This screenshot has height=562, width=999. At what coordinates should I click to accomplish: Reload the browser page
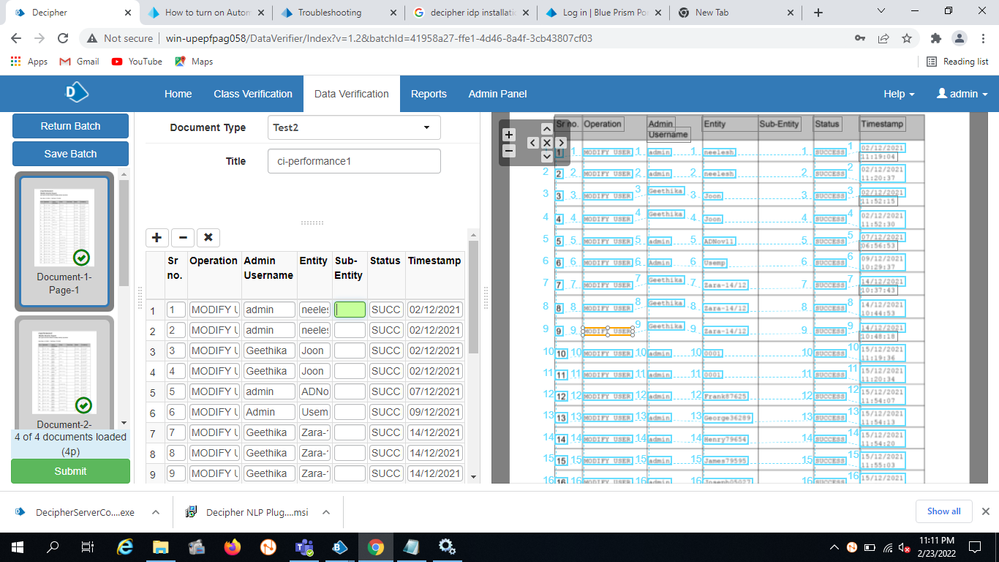[x=62, y=38]
